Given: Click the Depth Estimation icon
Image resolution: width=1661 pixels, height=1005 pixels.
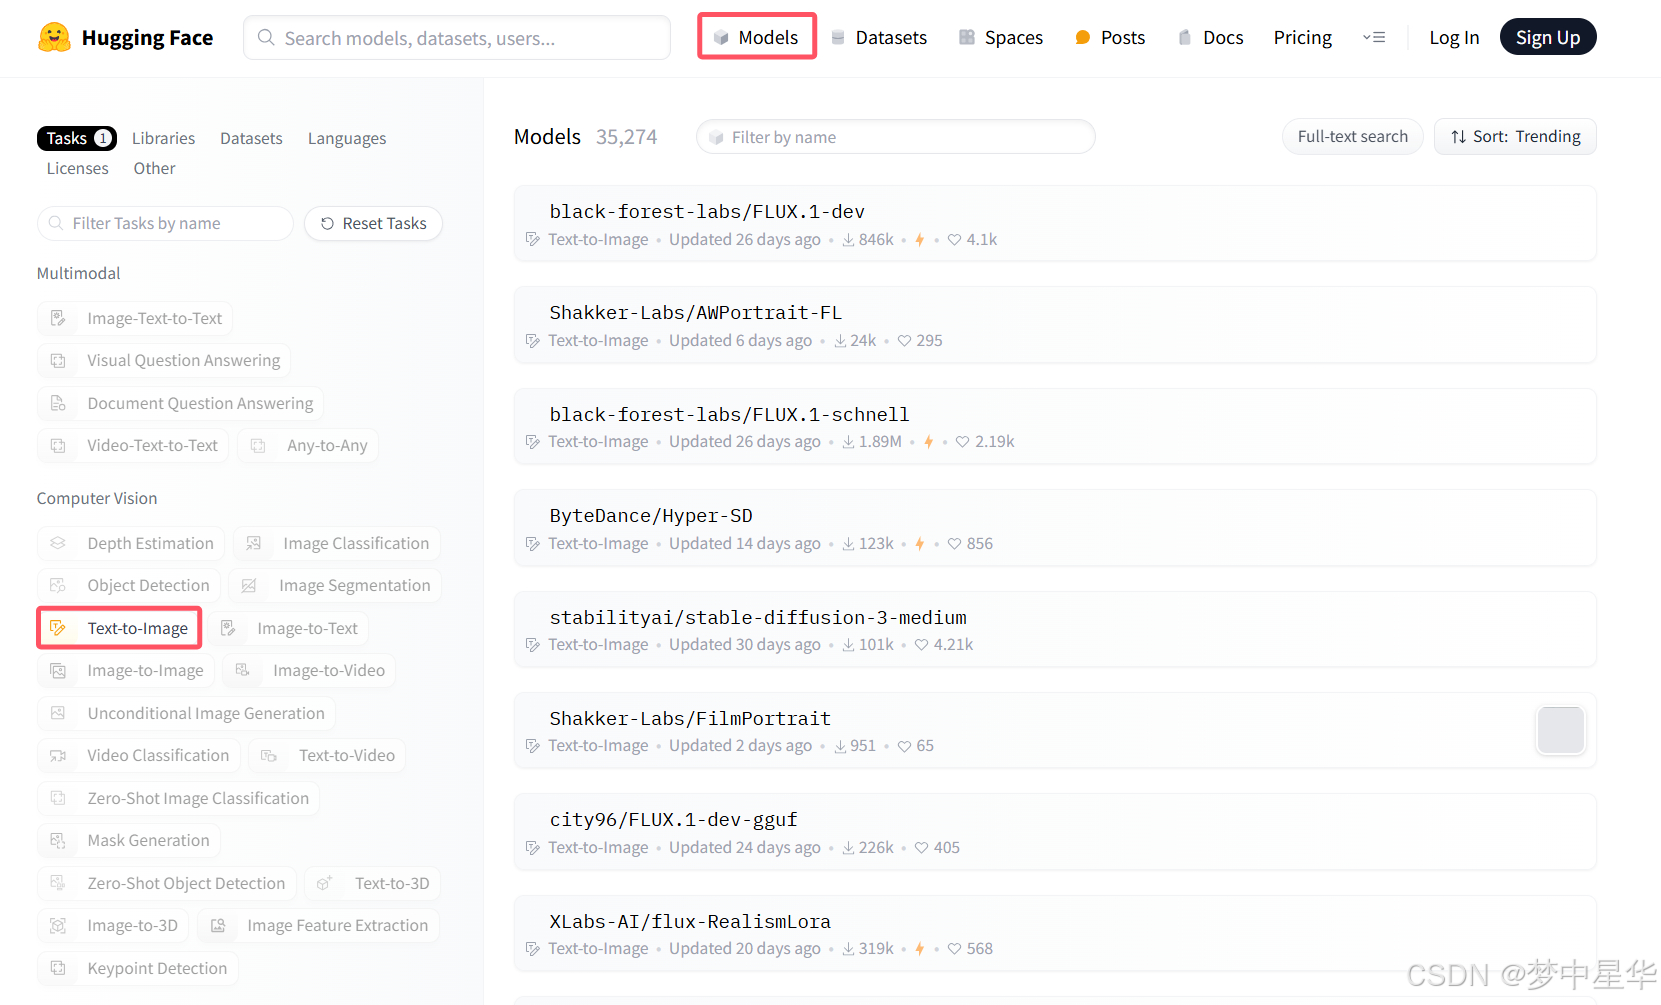Looking at the screenshot, I should 58,543.
